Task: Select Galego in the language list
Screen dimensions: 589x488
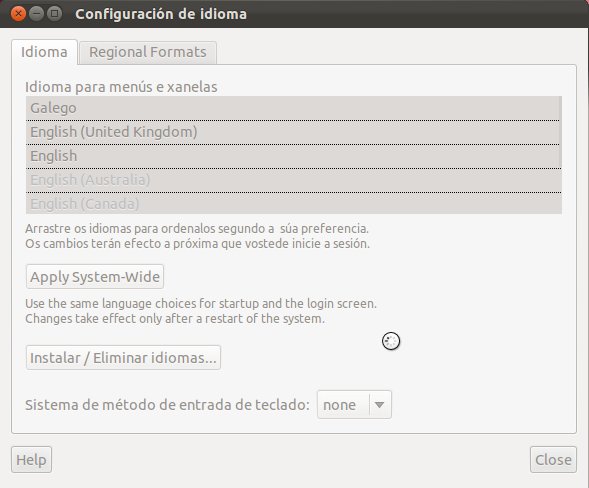Action: 294,108
